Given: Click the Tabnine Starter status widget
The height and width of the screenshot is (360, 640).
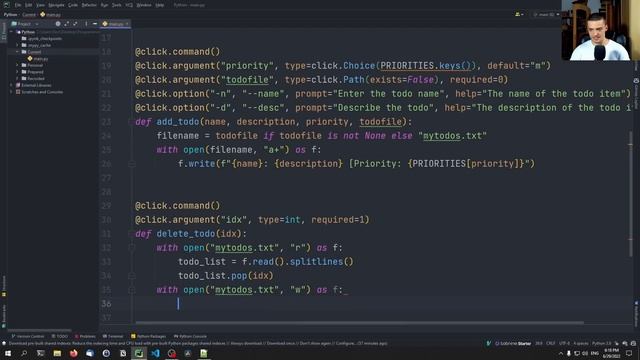Looking at the screenshot, I should (513, 343).
